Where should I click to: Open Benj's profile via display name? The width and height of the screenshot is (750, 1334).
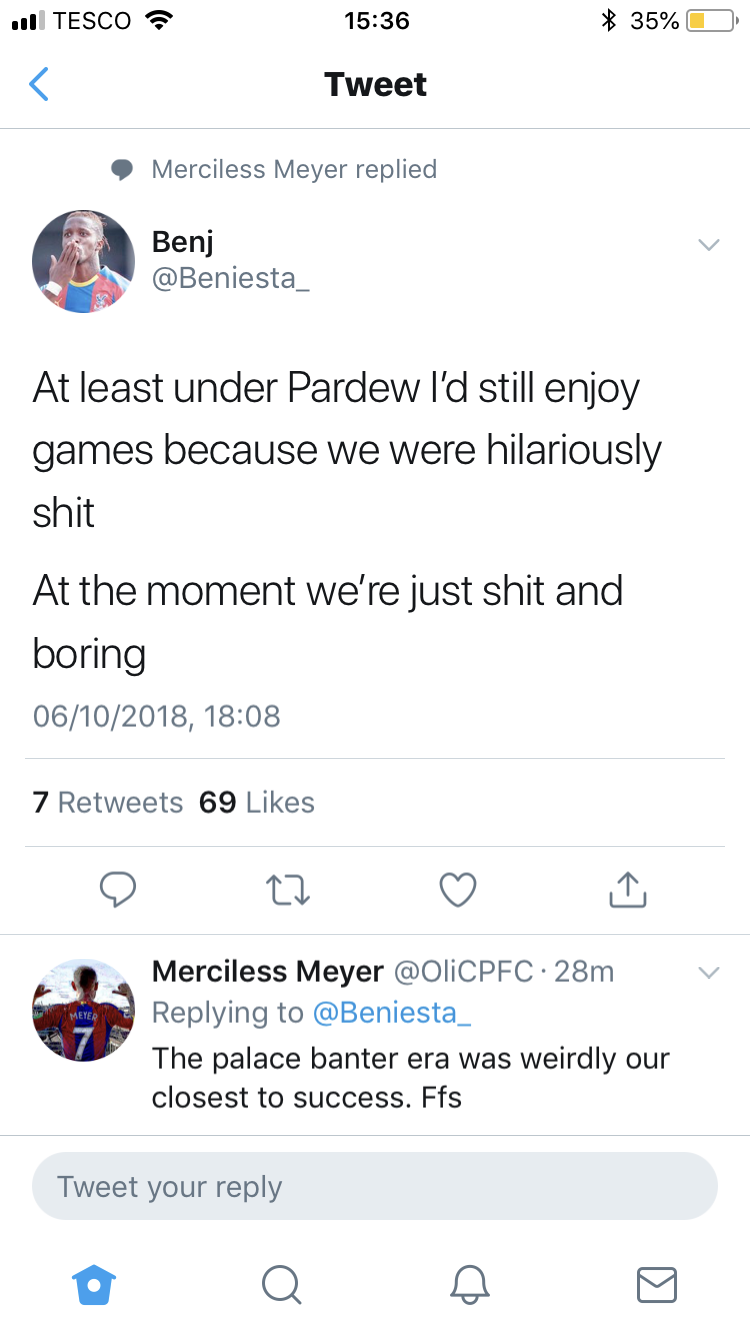(183, 241)
